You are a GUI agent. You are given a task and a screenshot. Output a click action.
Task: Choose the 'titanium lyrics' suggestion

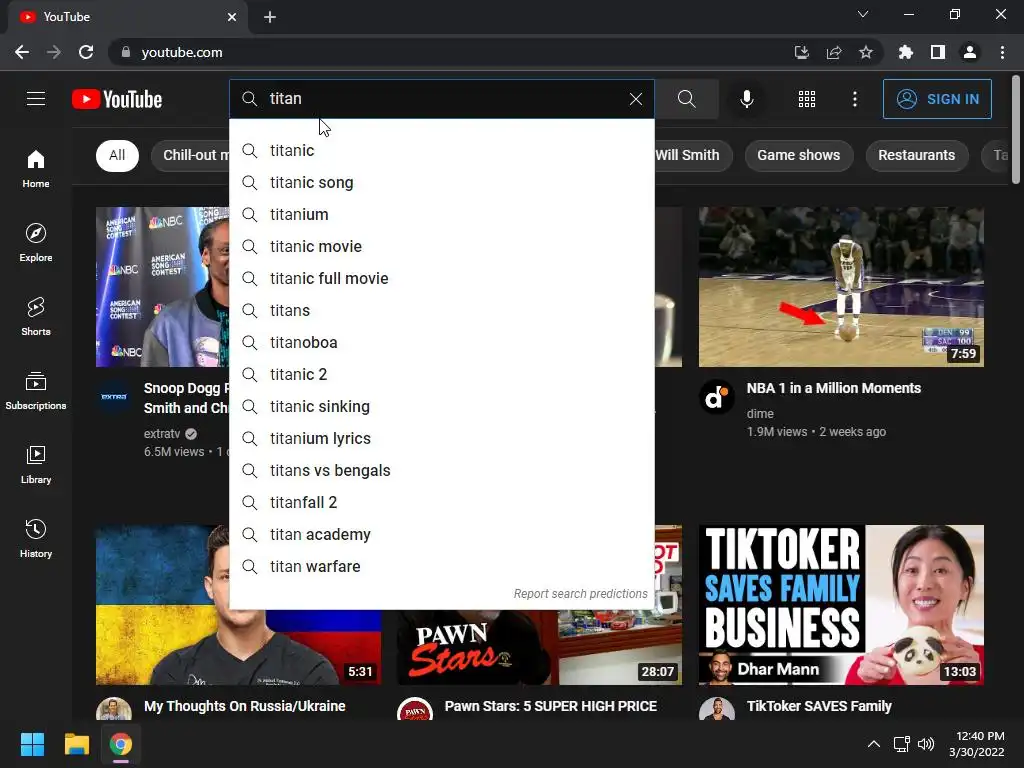[x=441, y=439]
